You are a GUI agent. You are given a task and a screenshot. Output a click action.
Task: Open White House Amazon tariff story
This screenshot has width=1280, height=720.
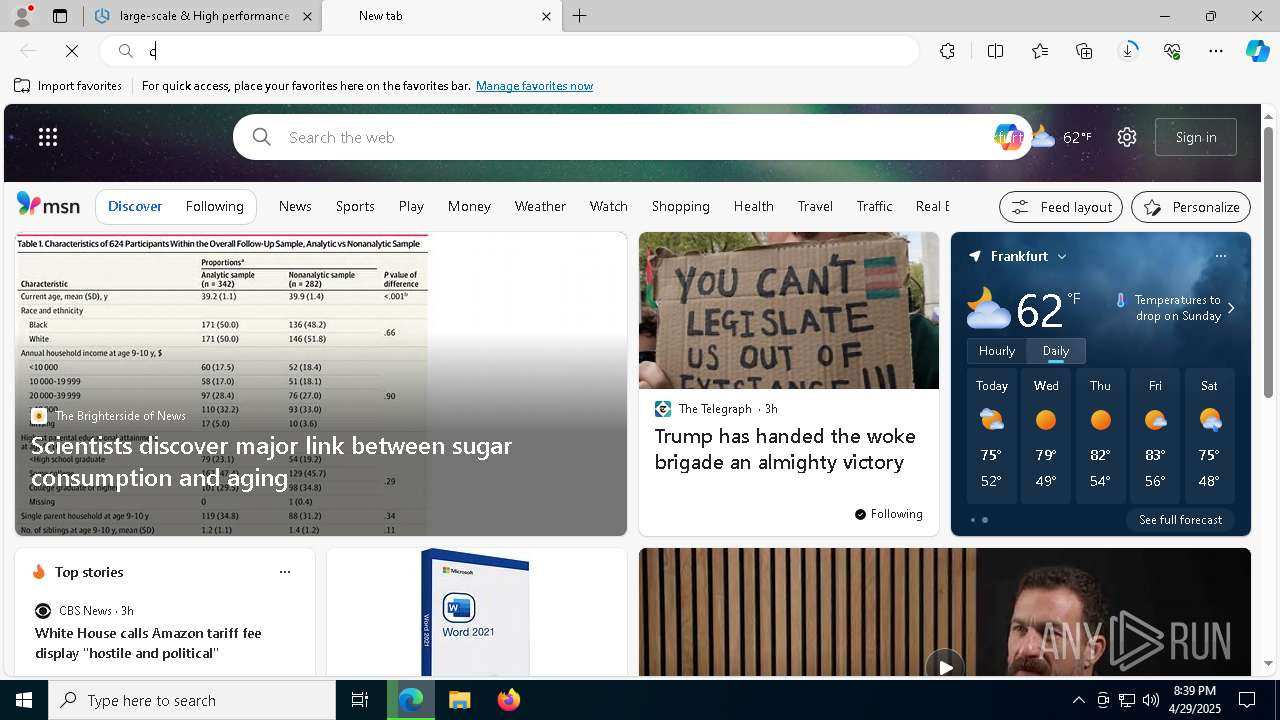click(x=148, y=643)
